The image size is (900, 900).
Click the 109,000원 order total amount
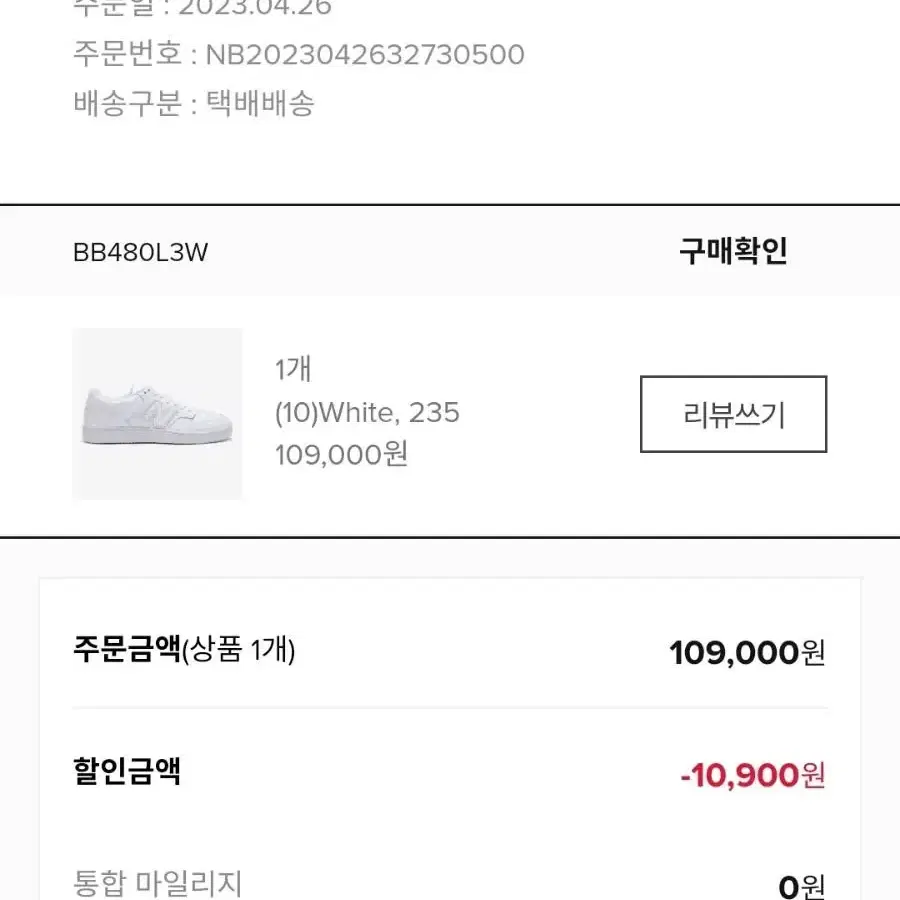(747, 653)
